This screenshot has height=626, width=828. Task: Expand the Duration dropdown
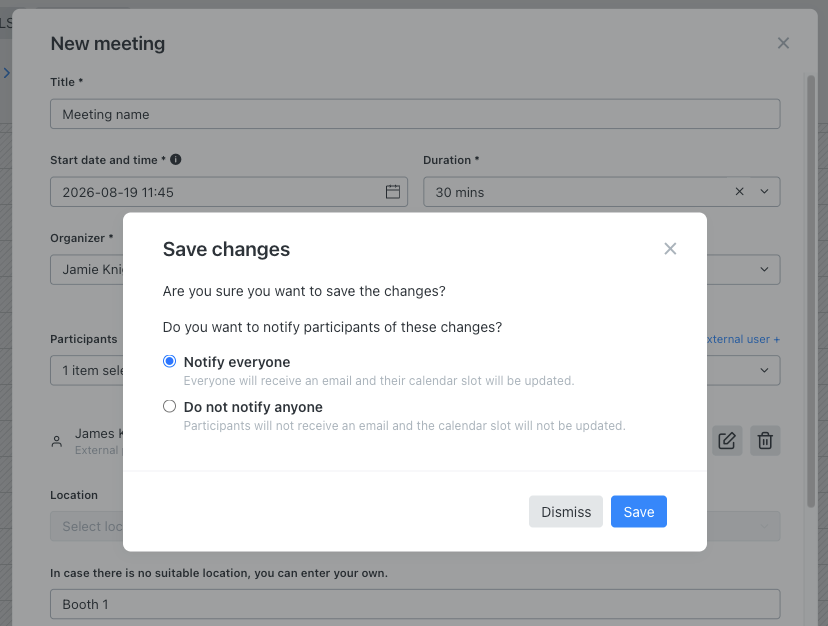pos(764,192)
